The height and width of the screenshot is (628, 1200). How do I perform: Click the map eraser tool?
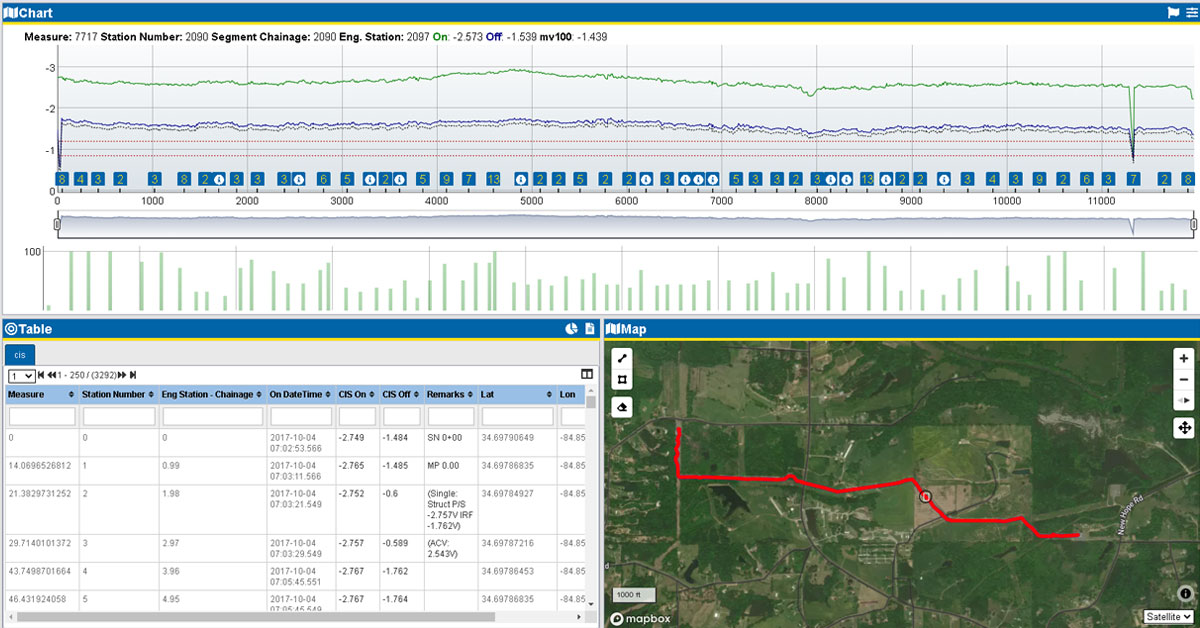click(622, 408)
